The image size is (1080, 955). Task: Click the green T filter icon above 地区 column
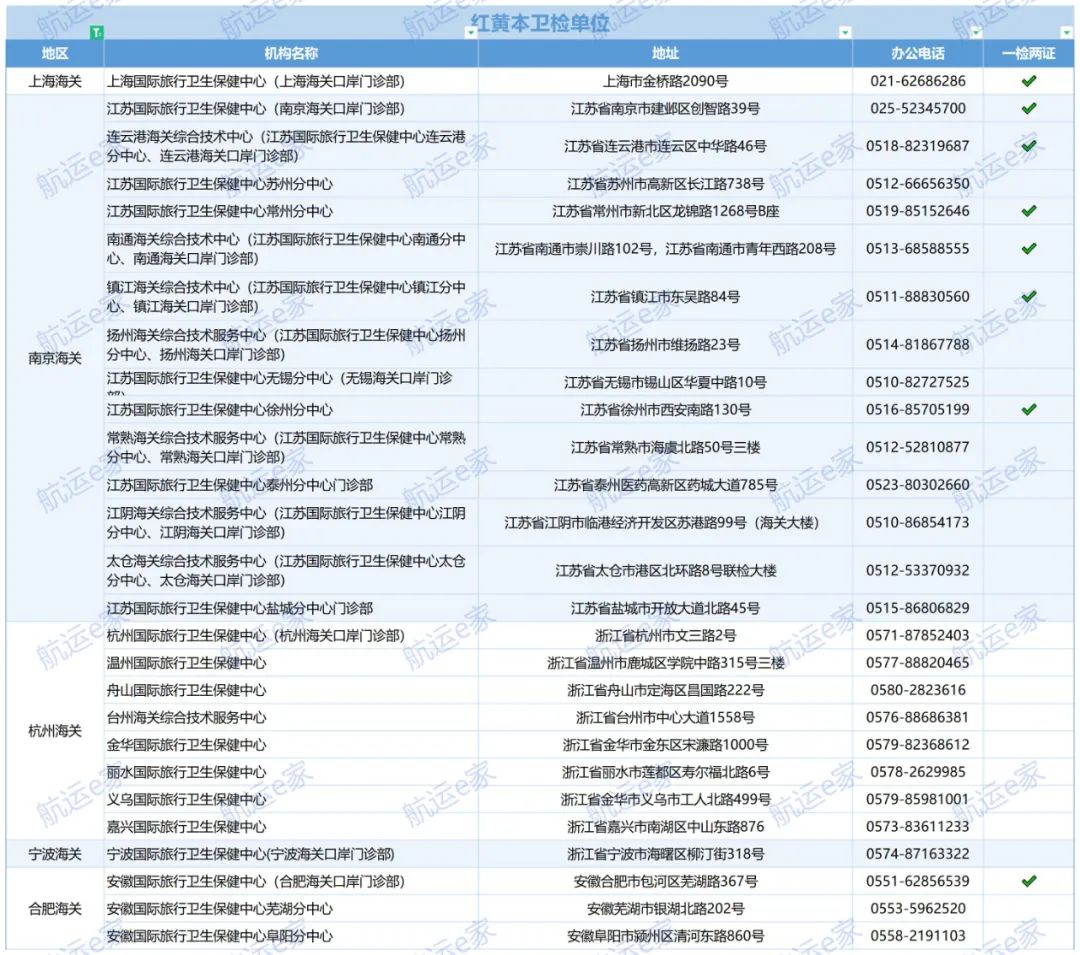(95, 33)
